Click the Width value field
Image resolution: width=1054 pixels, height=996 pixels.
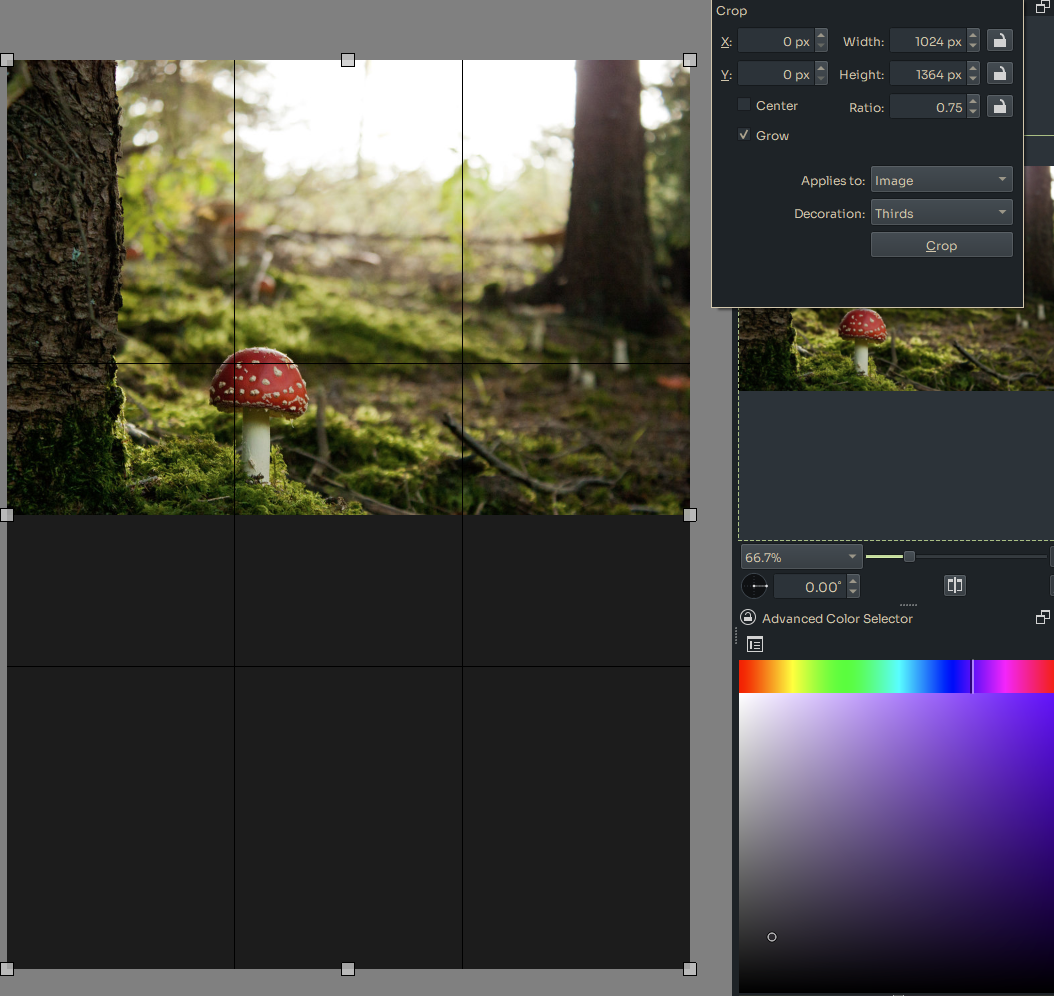pyautogui.click(x=928, y=41)
